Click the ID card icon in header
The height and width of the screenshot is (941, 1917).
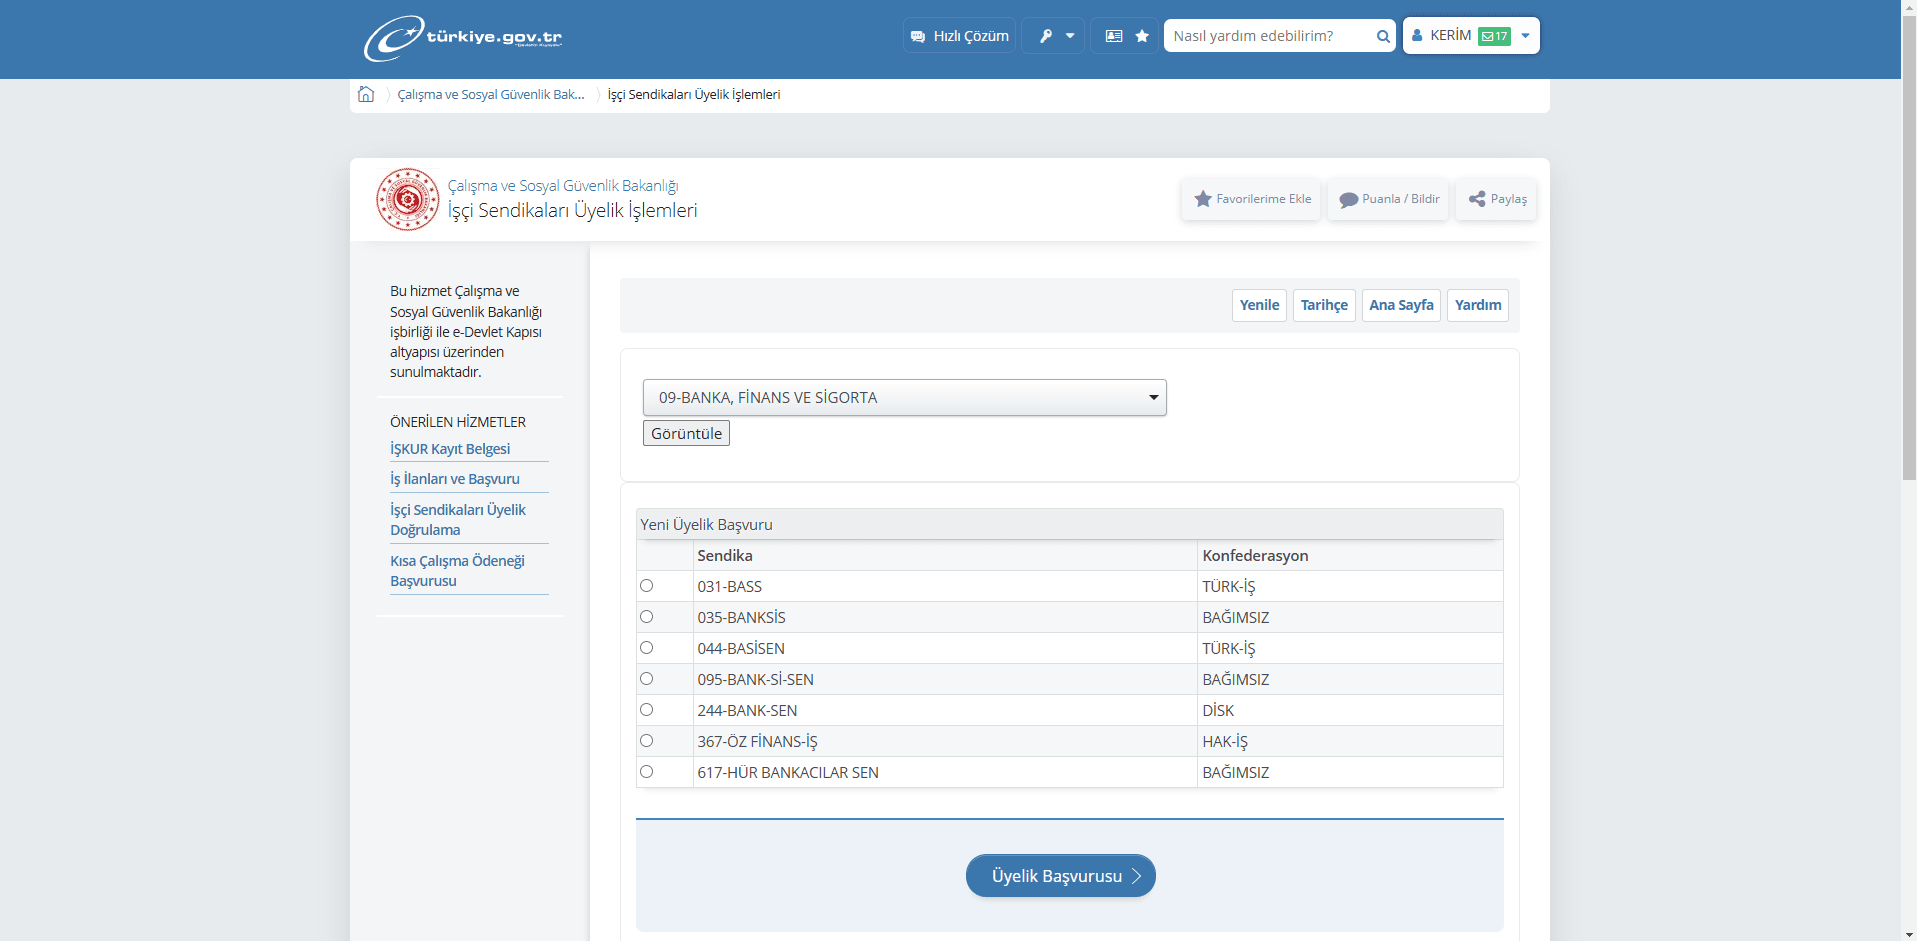(x=1113, y=36)
